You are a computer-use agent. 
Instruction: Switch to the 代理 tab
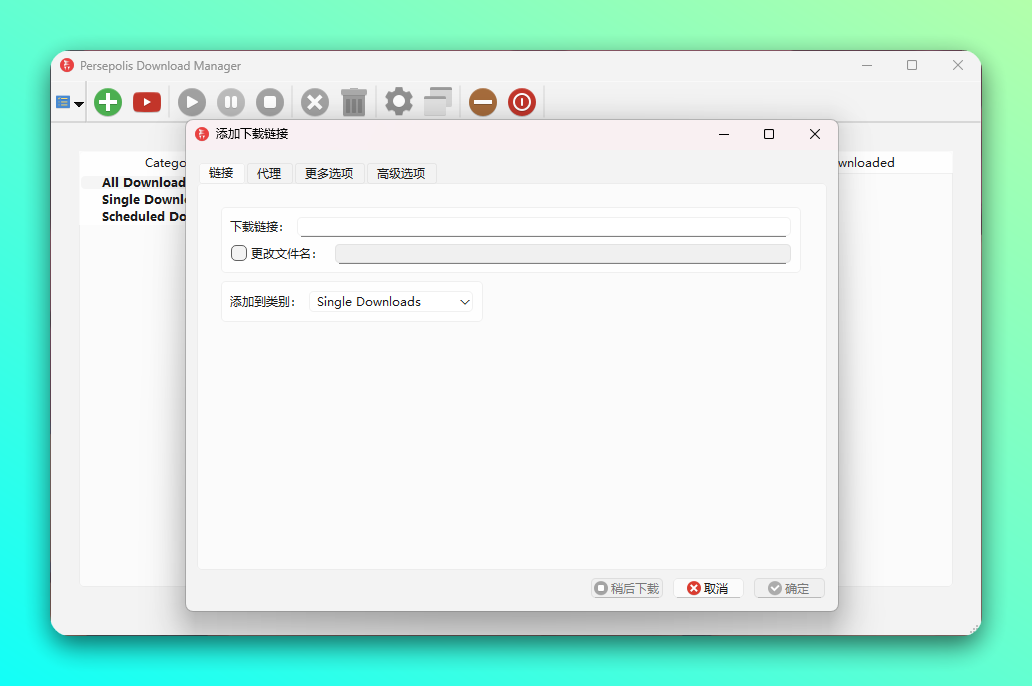[x=269, y=173]
